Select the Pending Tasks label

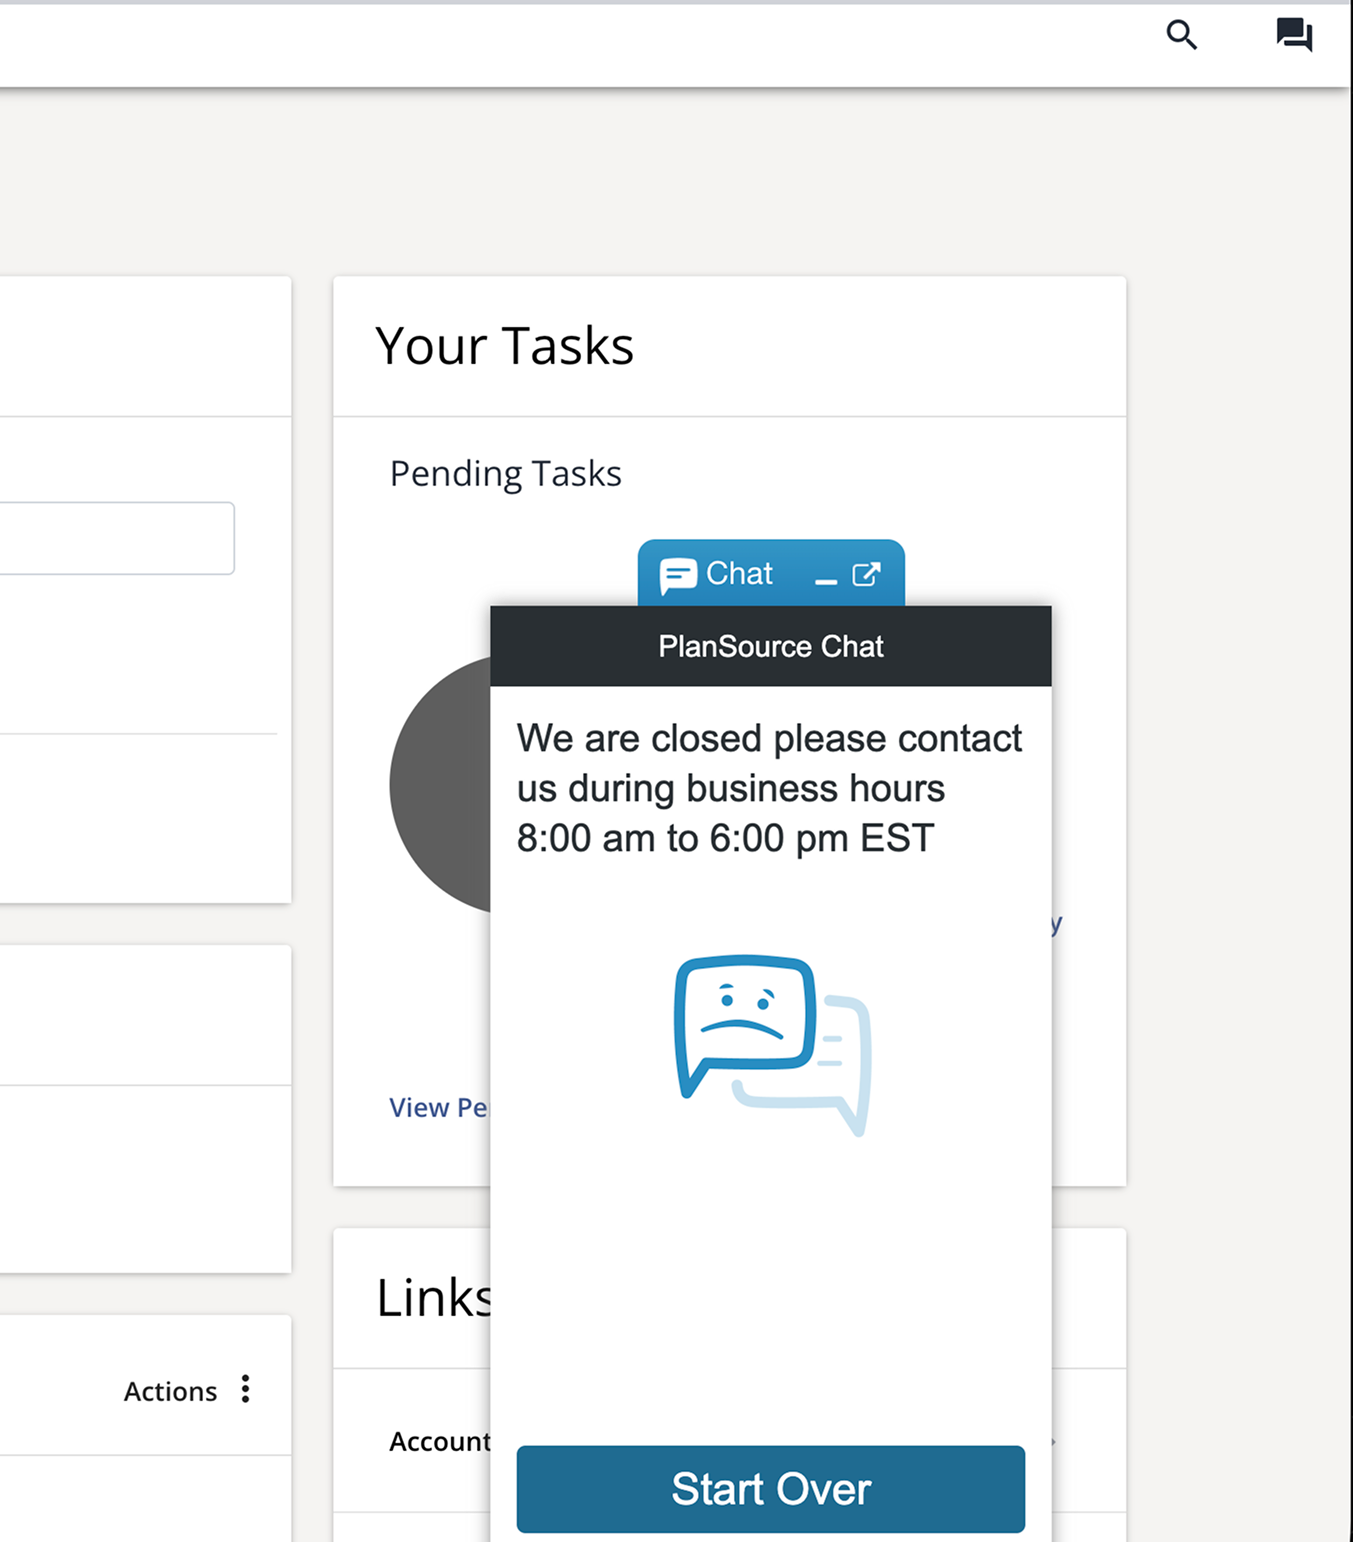click(505, 473)
